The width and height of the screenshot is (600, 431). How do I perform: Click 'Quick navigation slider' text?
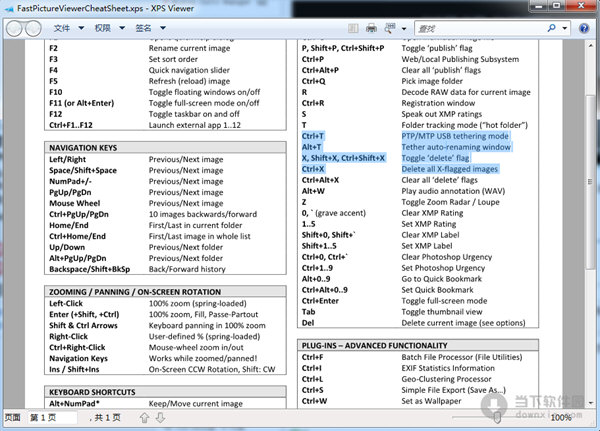pyautogui.click(x=189, y=70)
